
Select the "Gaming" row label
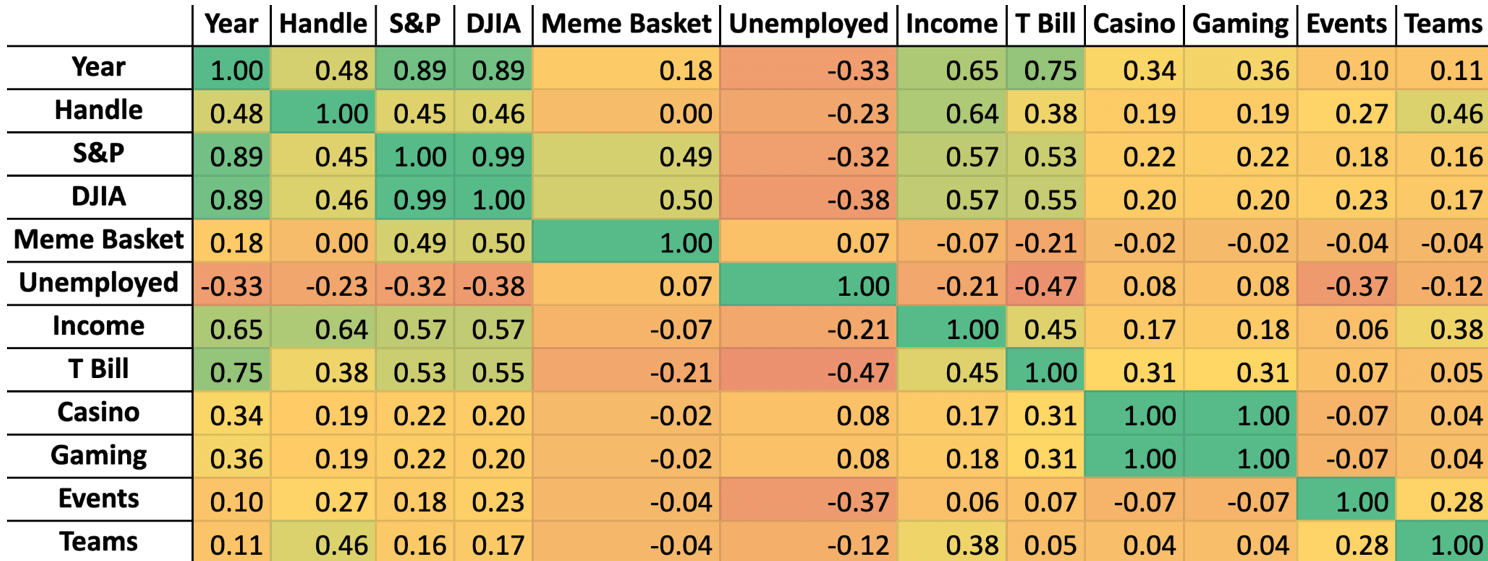98,456
